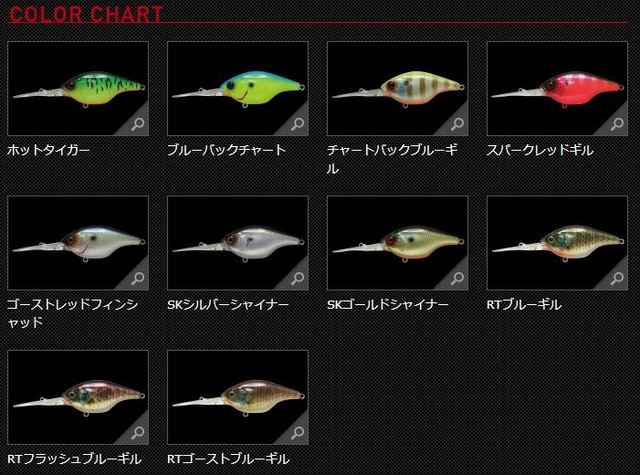
Task: Click magnifier icon on ホットタイガー image
Action: (138, 124)
